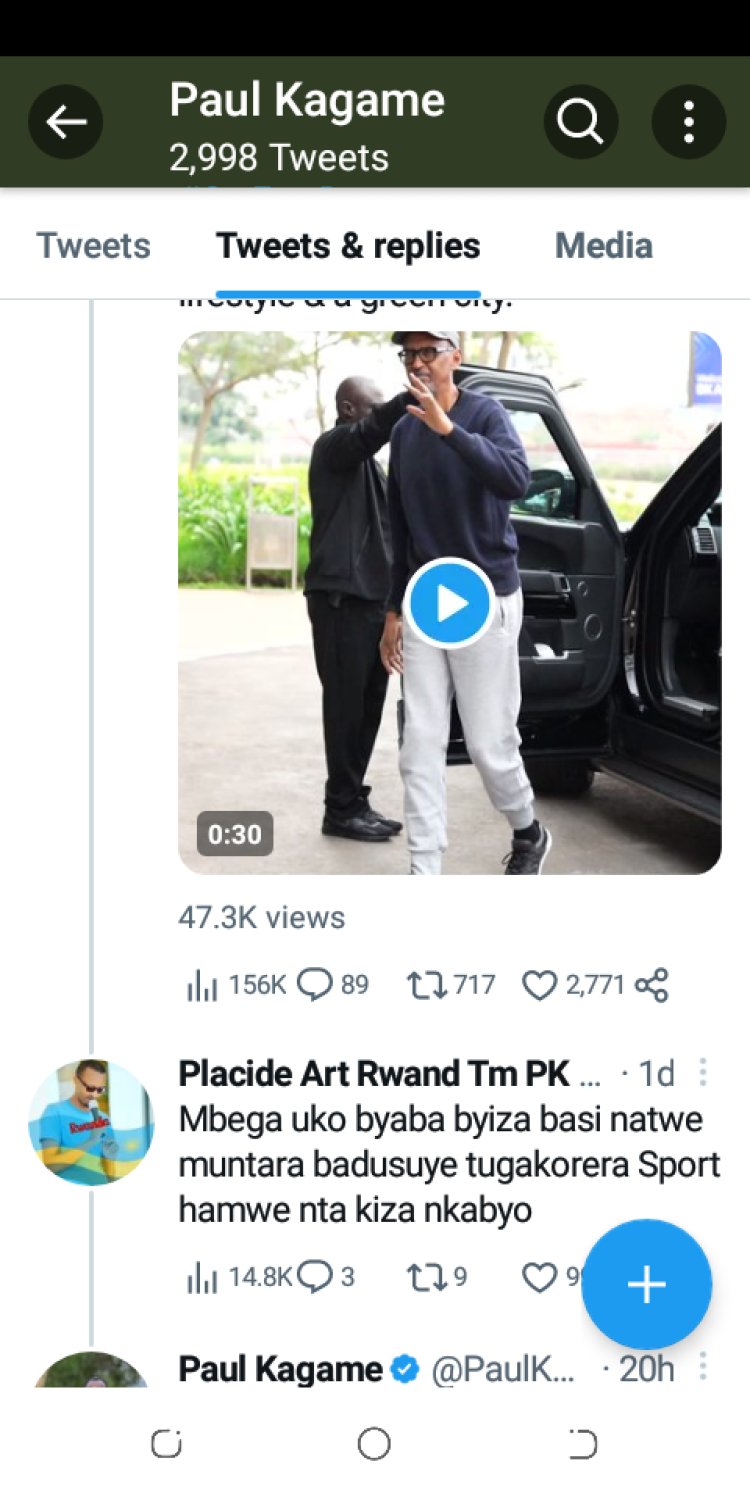Play the 0:30 video

(450, 603)
